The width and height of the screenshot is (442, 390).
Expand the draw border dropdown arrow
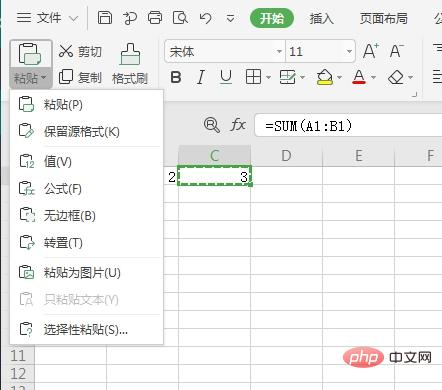coord(303,78)
